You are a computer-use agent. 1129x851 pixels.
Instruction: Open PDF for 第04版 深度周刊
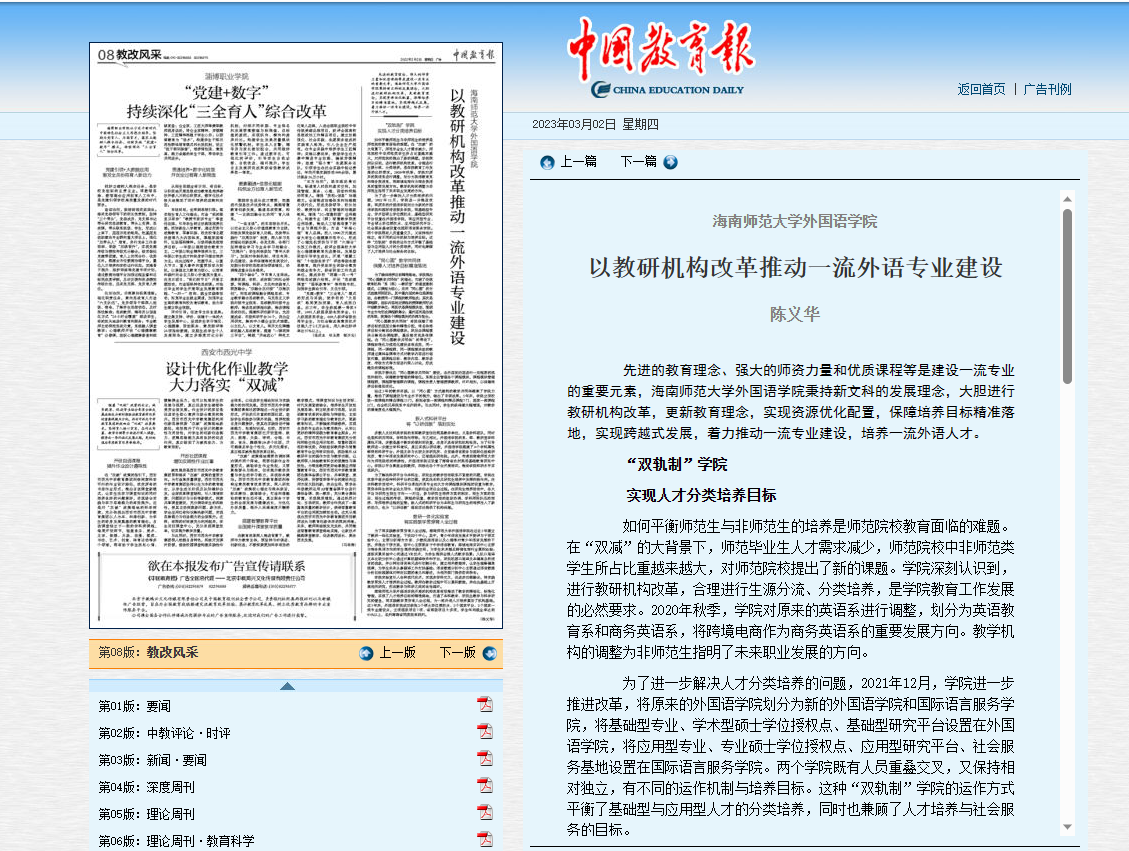[484, 786]
